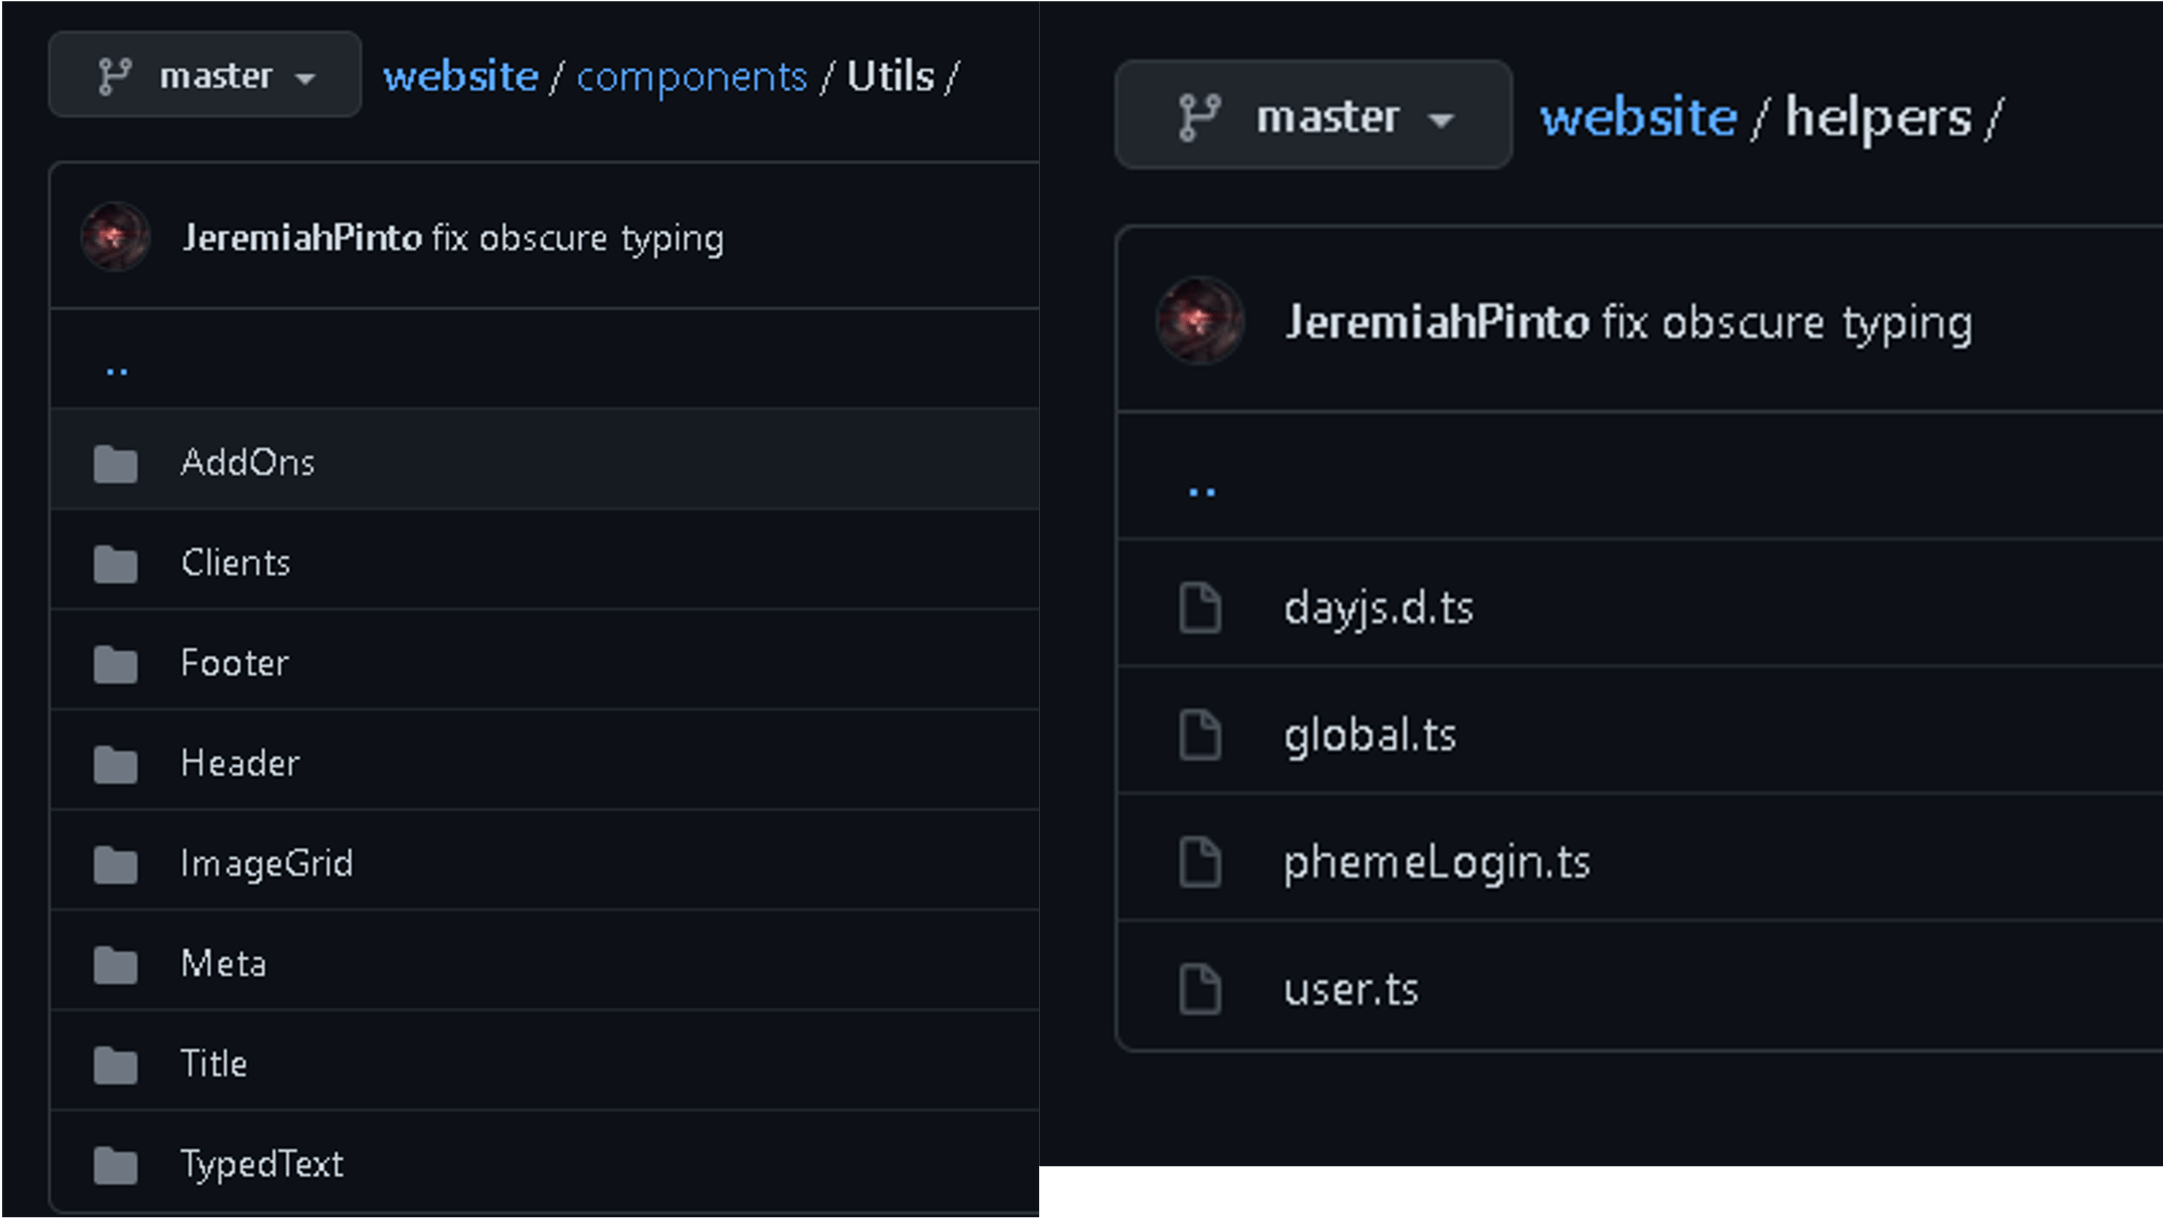Image resolution: width=2163 pixels, height=1219 pixels.
Task: Open JeremiahPinto's profile avatar on left panel
Action: coord(115,238)
